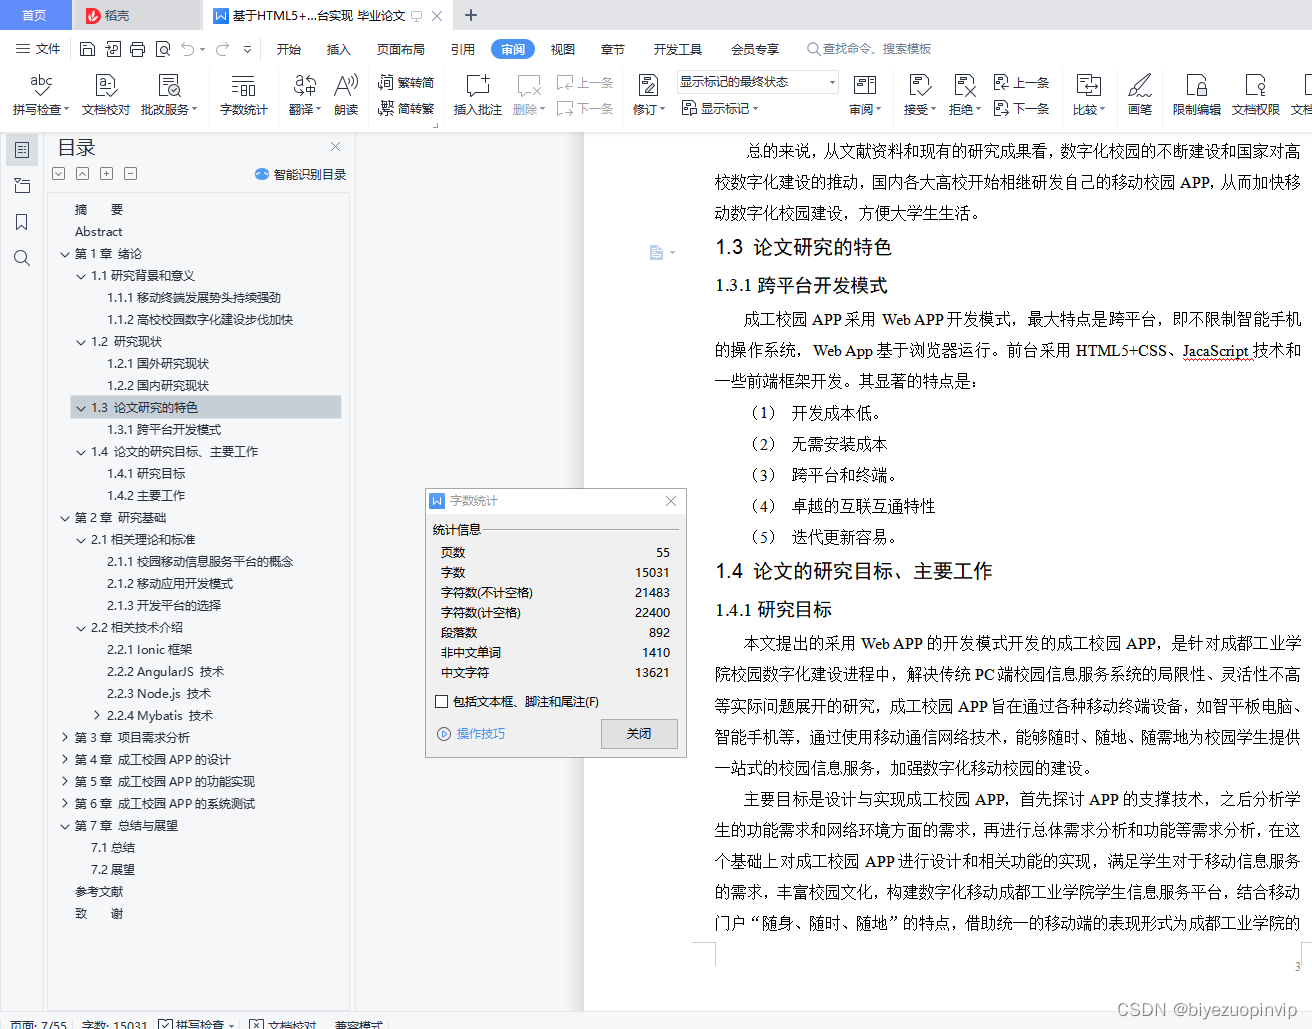Screen dimensions: 1312x1029
Task: Open the search icon in left sidebar
Action: [x=22, y=258]
